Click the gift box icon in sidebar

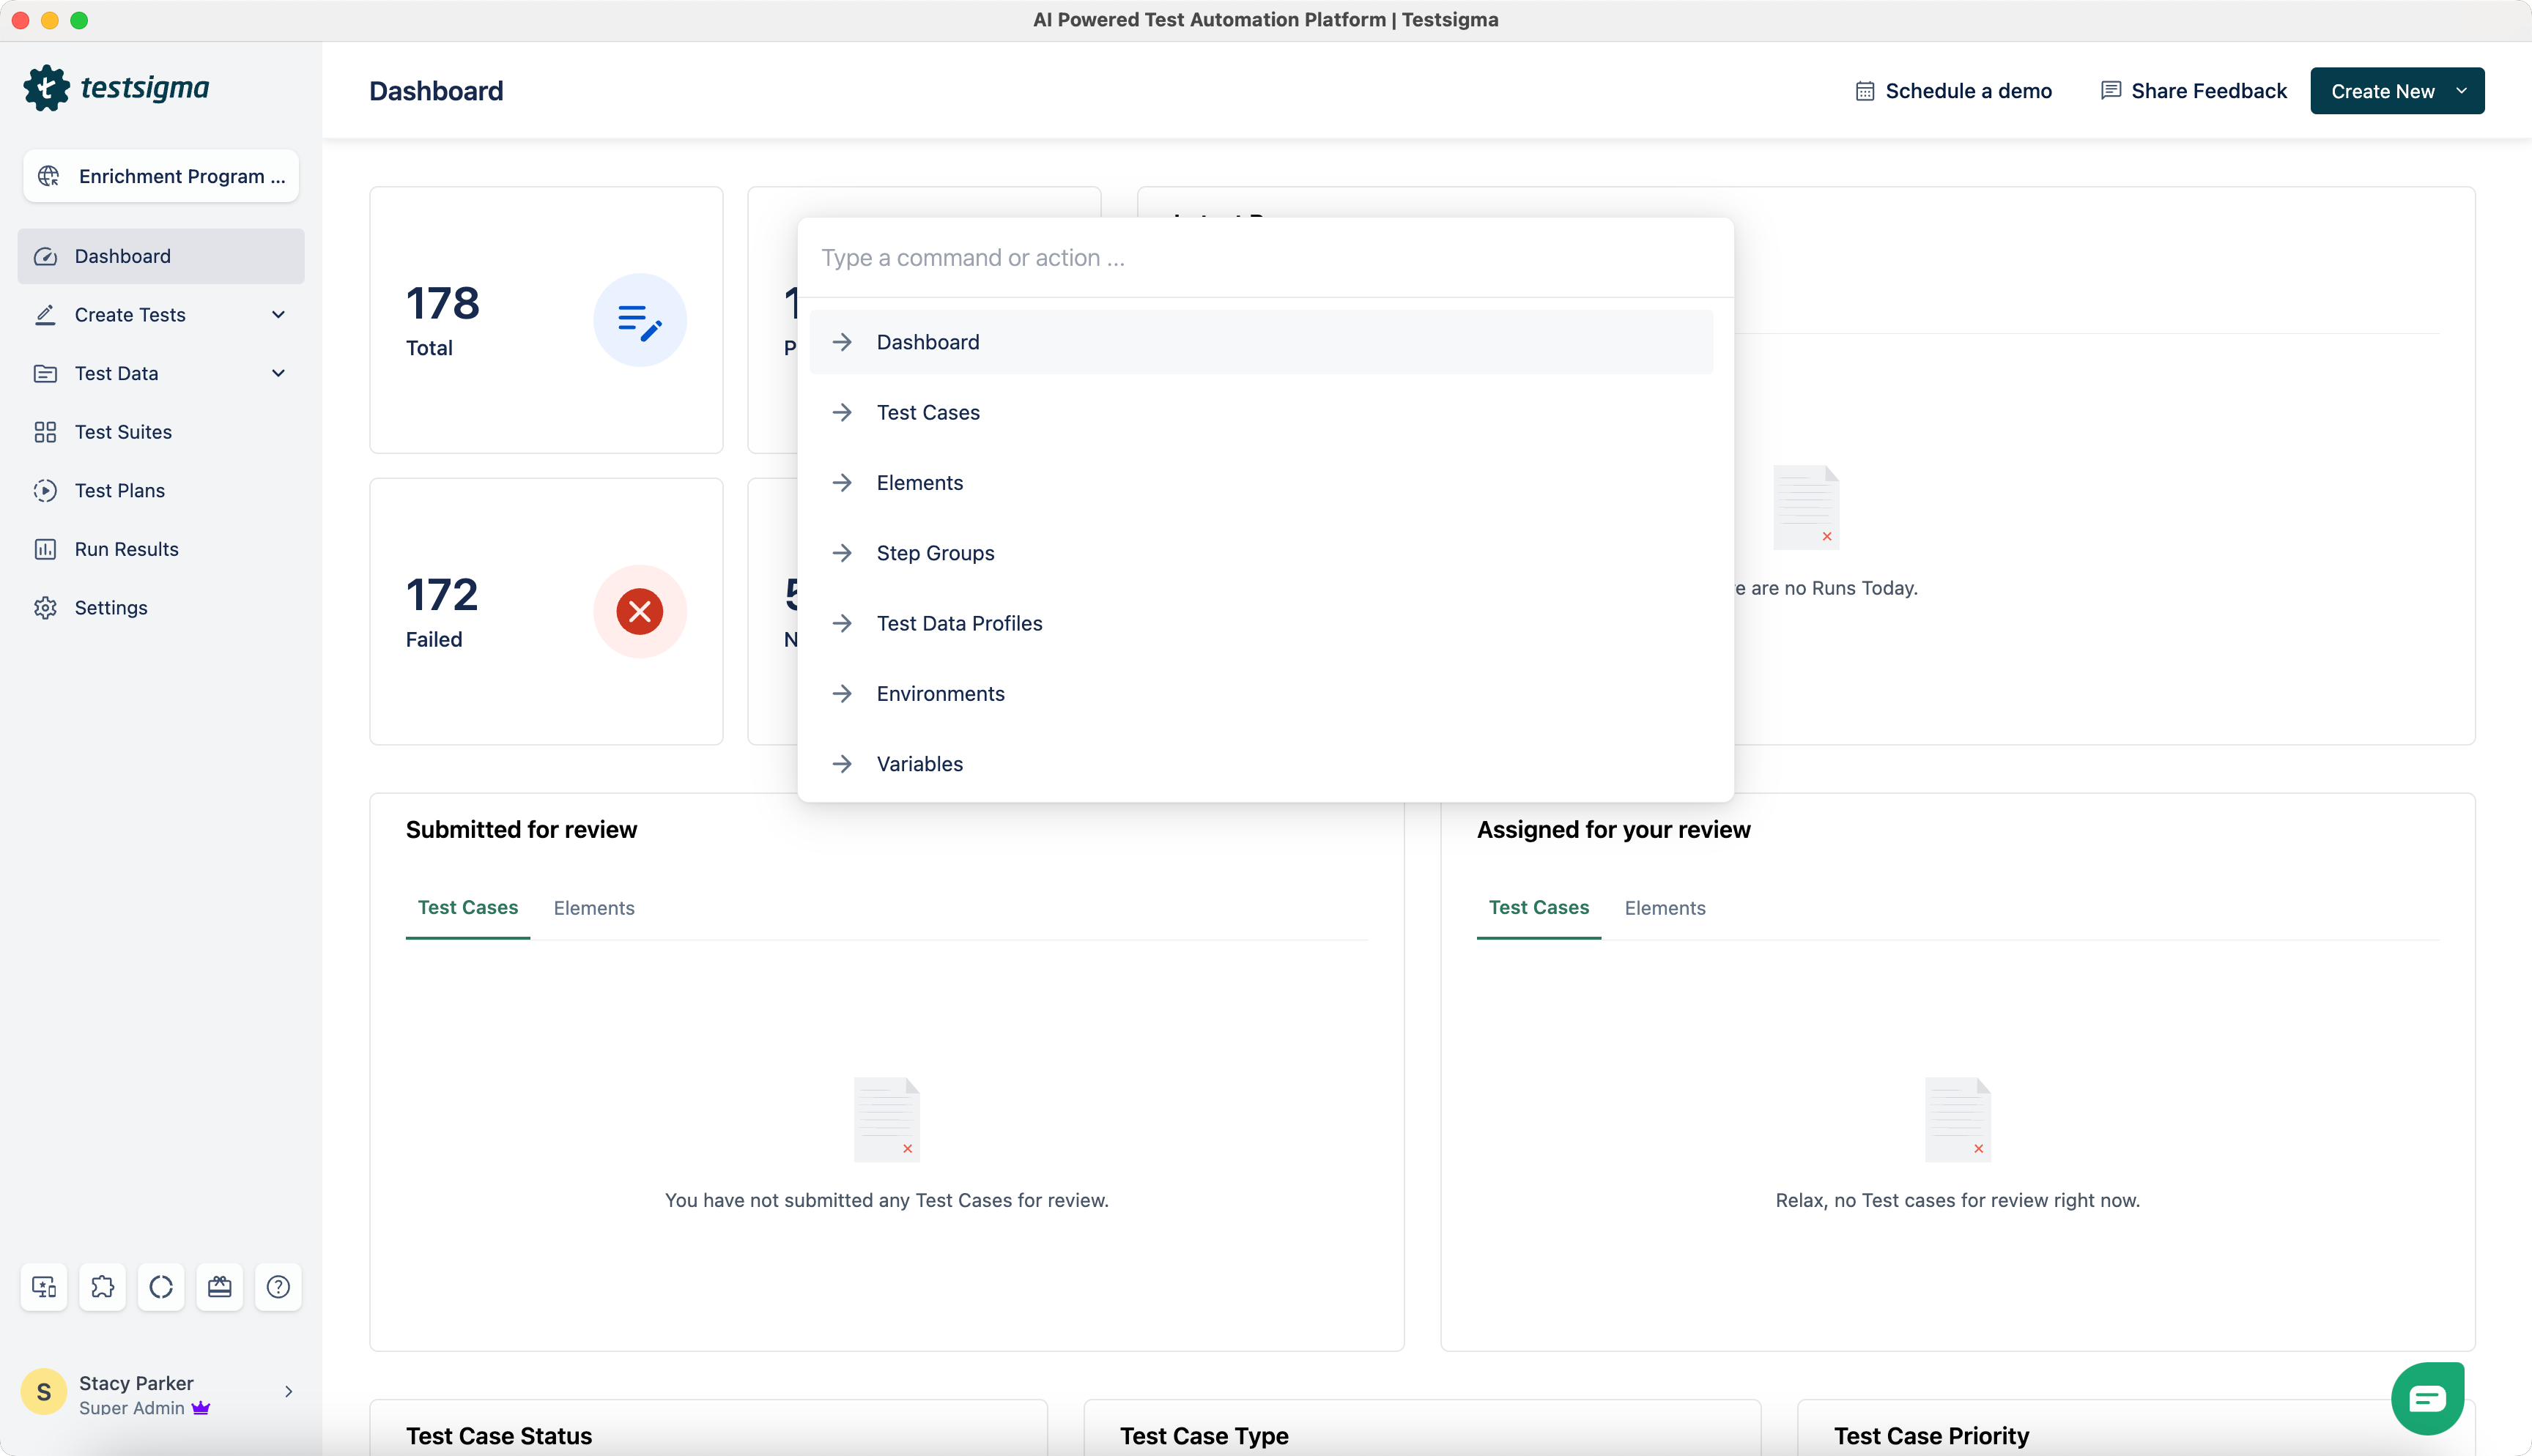coord(219,1286)
